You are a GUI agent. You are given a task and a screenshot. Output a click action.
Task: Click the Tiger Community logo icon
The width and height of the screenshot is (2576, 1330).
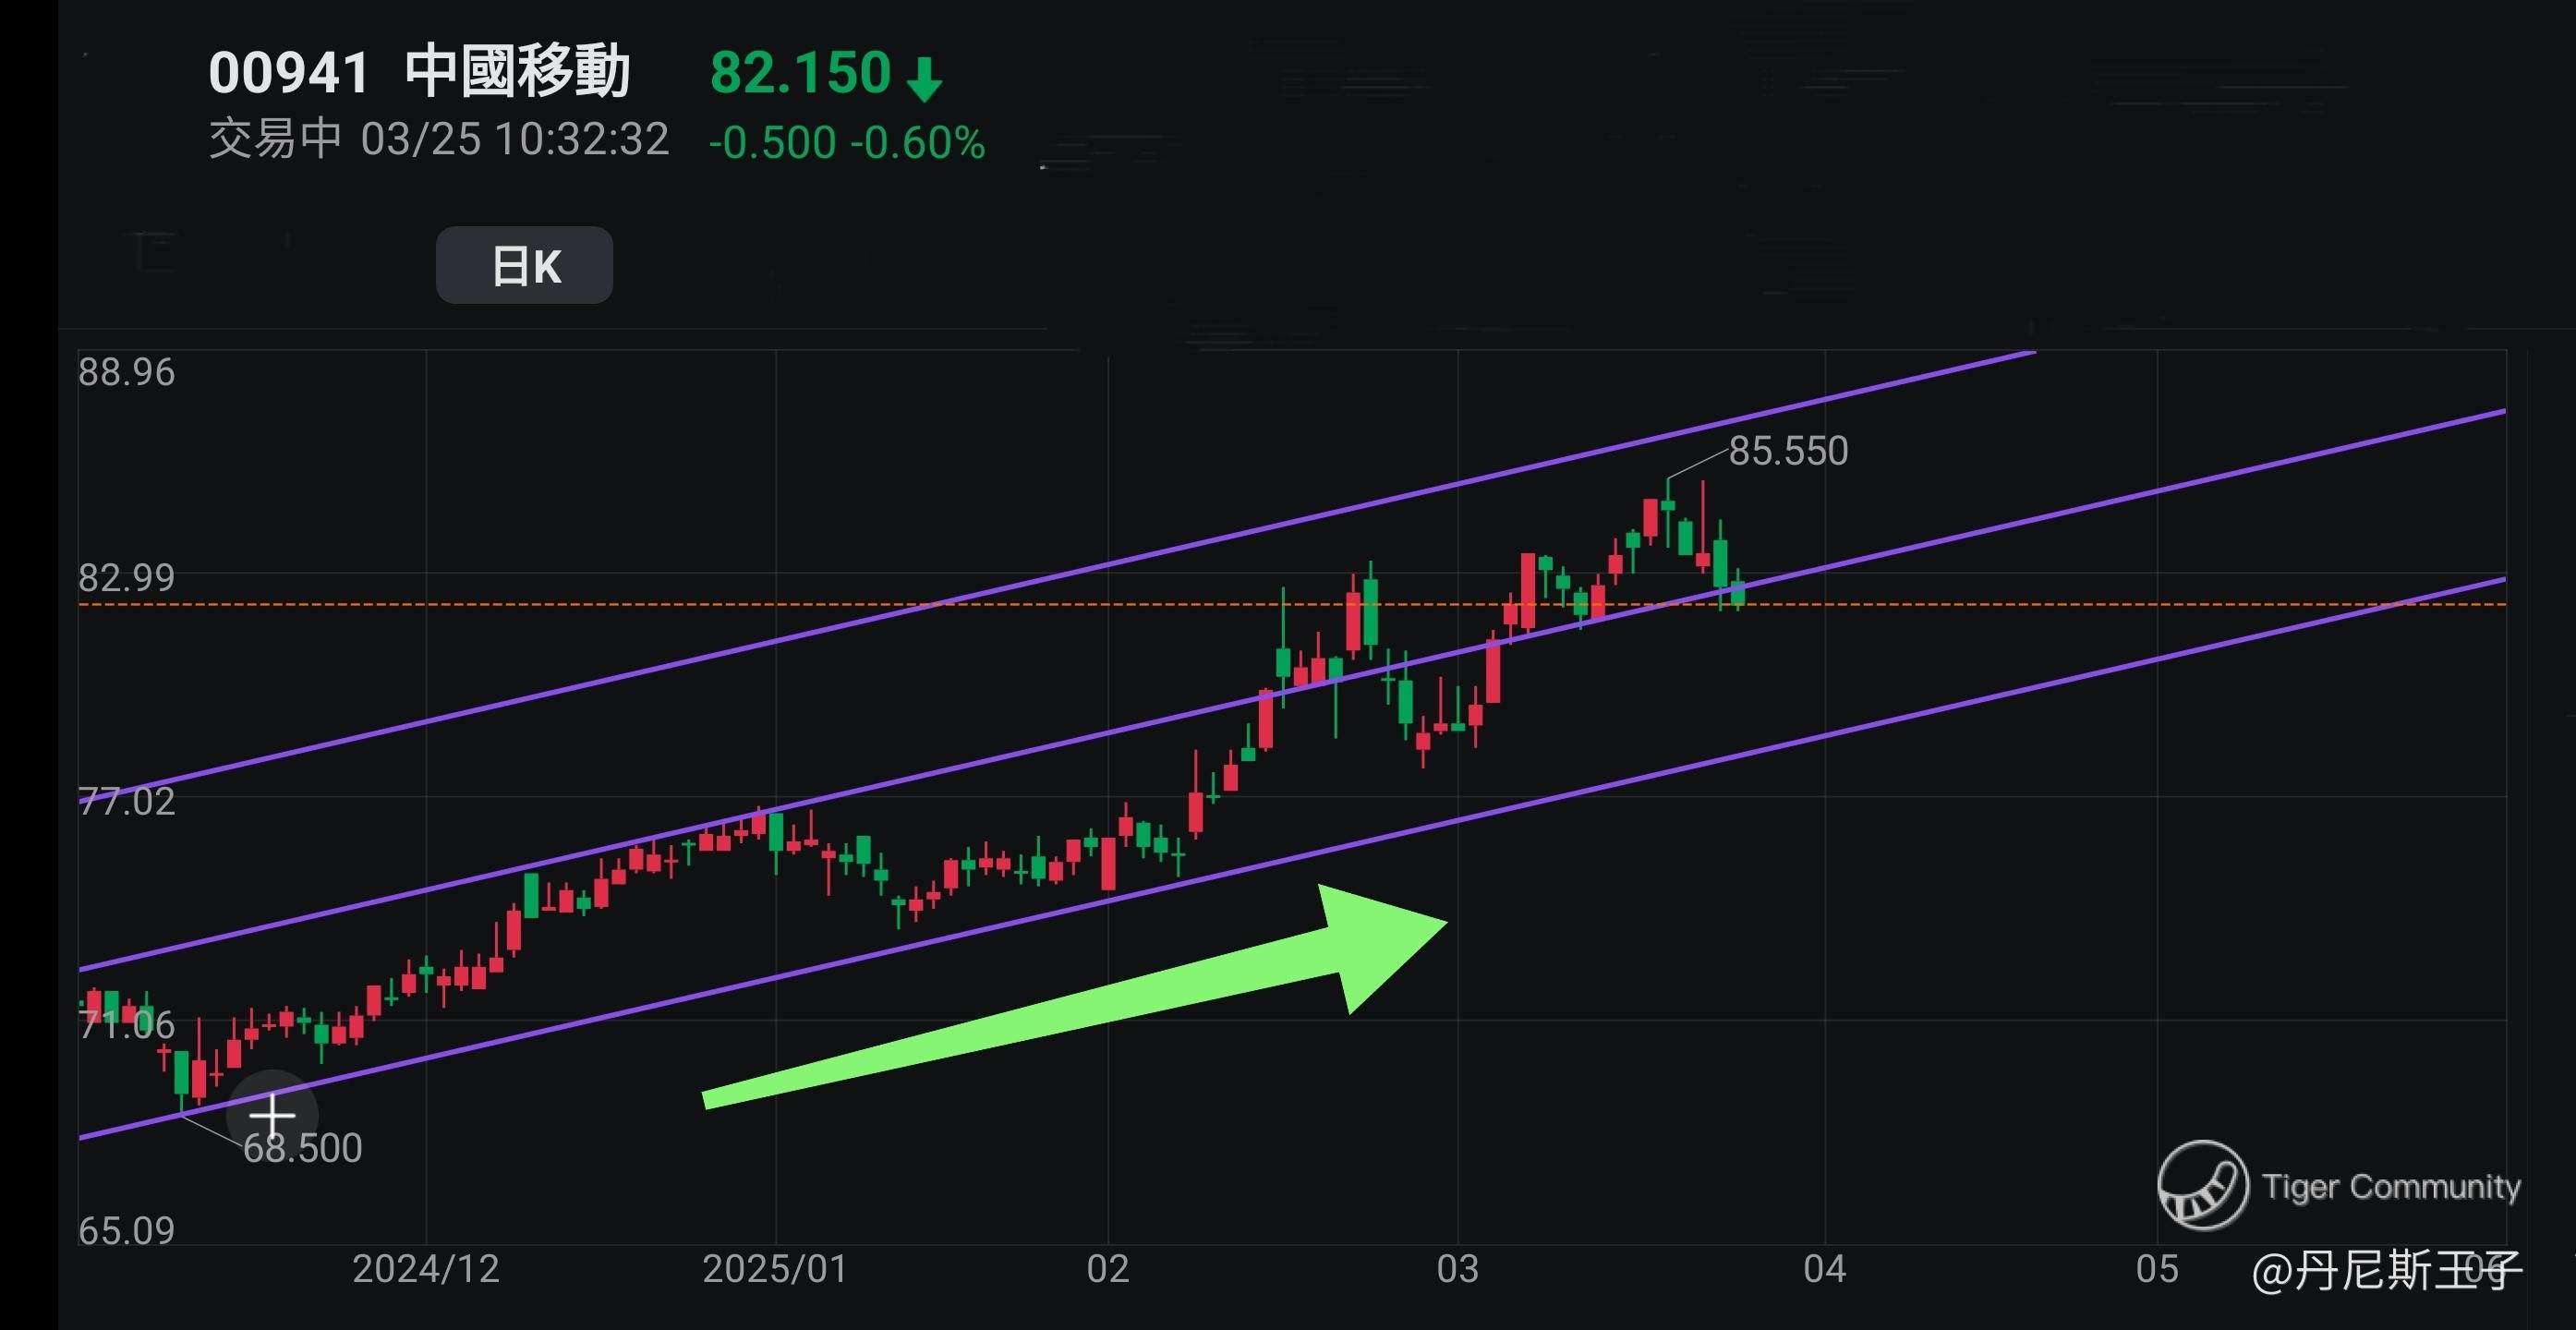pyautogui.click(x=2202, y=1185)
